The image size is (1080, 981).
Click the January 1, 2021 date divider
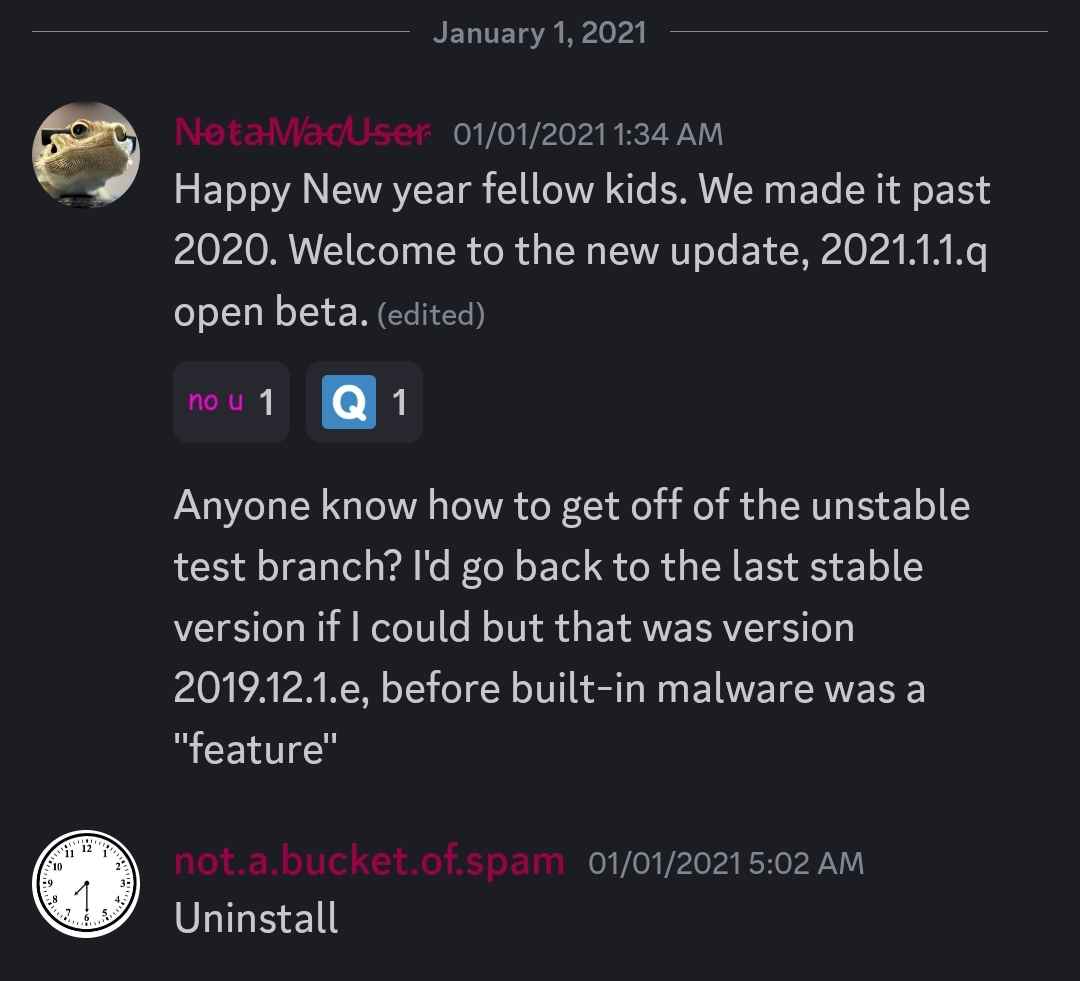540,32
